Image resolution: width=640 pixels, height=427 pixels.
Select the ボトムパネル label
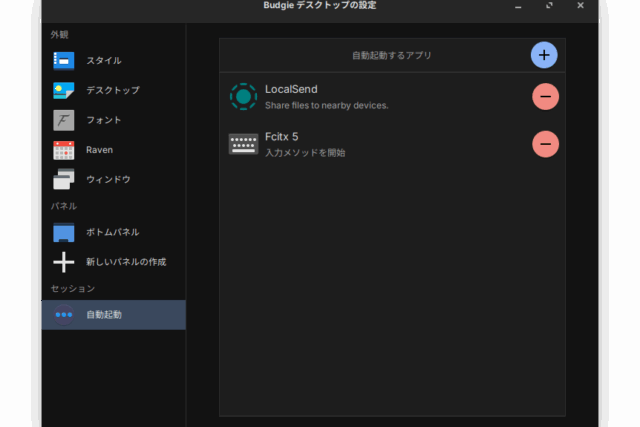click(113, 232)
